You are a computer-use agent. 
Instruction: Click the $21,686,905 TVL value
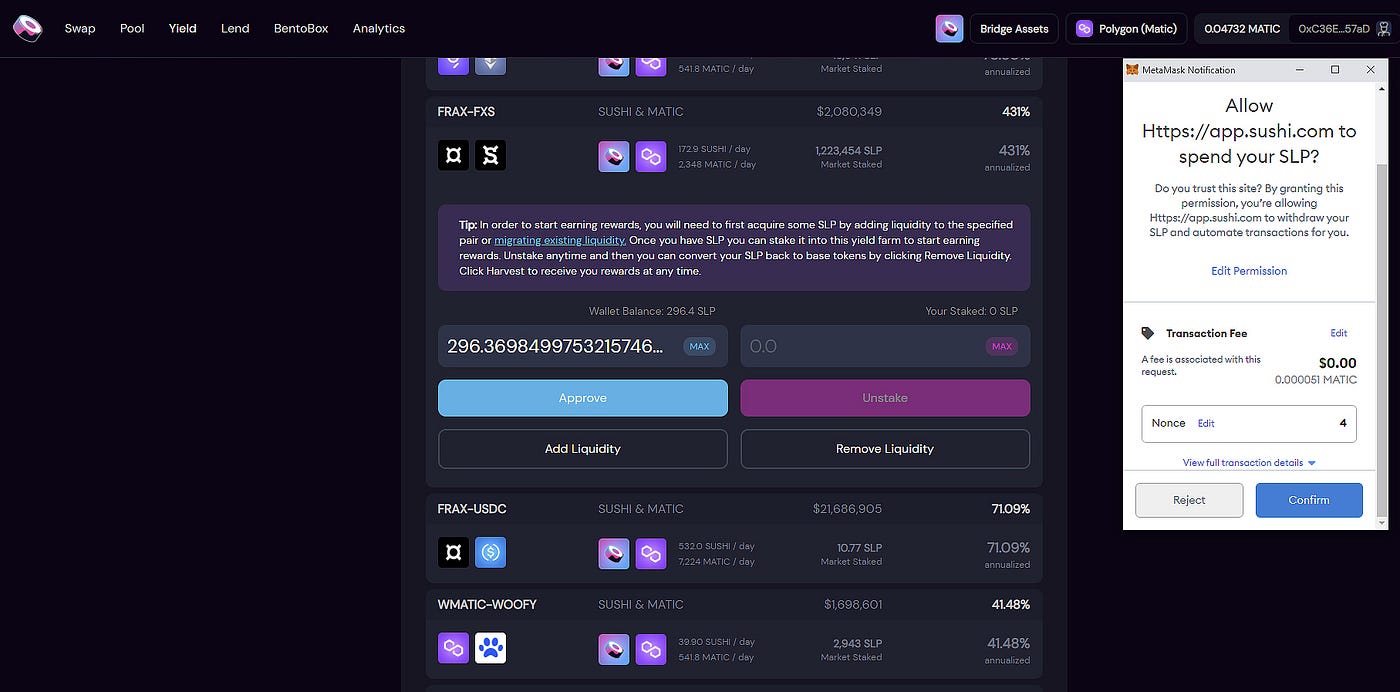pos(847,509)
